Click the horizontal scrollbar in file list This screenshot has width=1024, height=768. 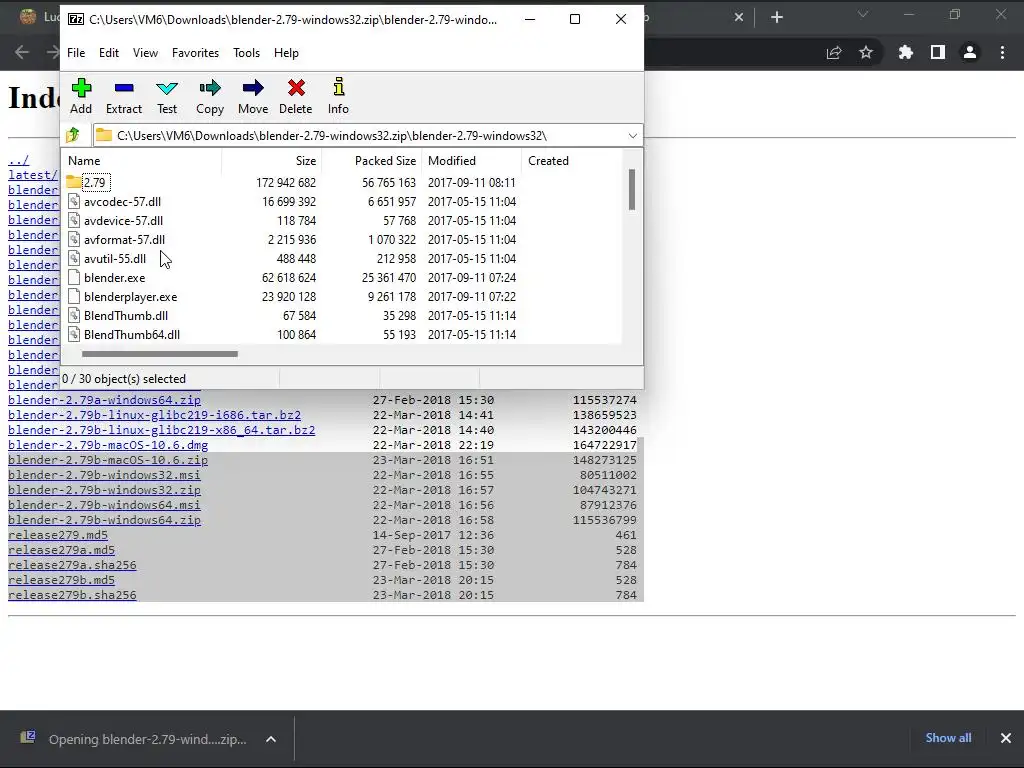pos(159,354)
